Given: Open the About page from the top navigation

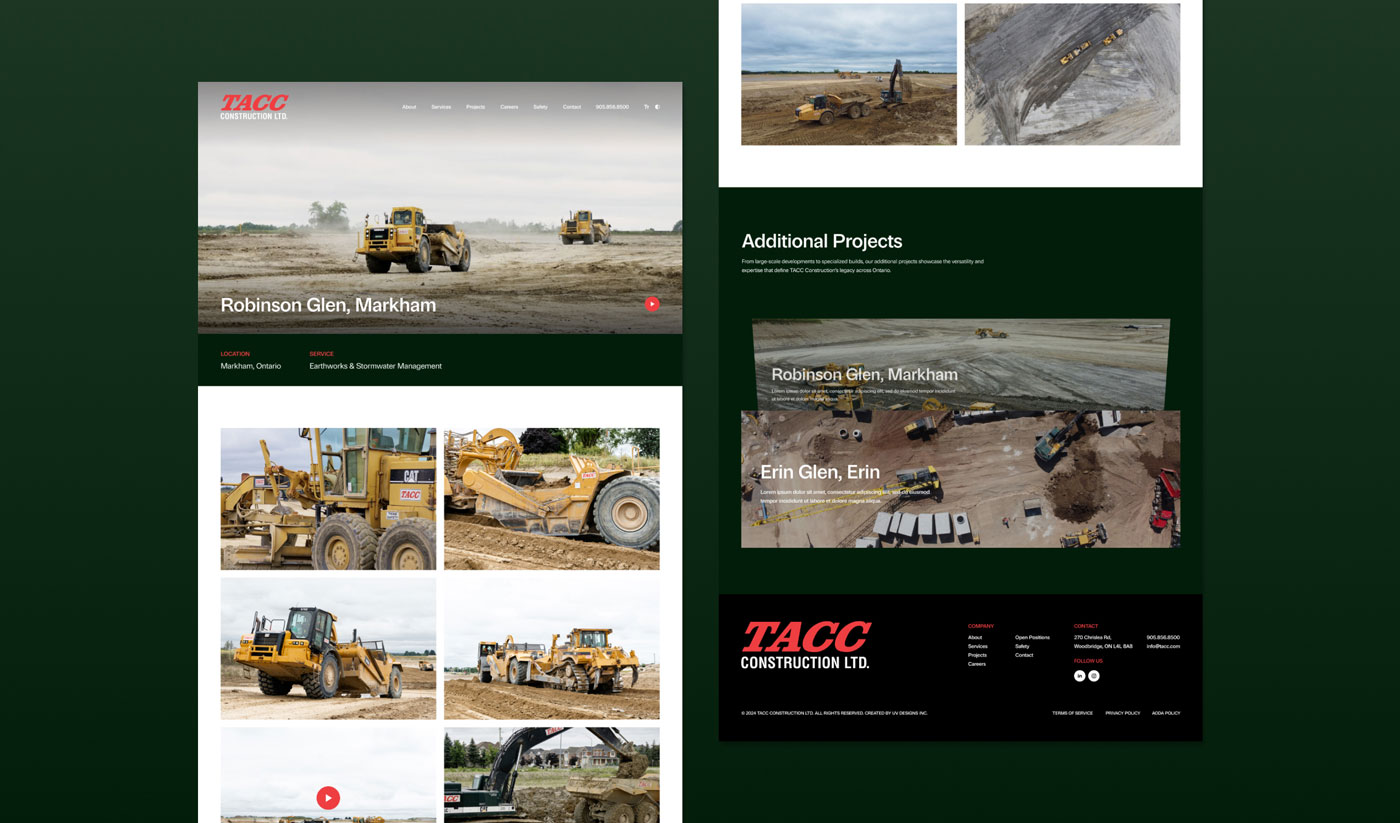Looking at the screenshot, I should (408, 106).
